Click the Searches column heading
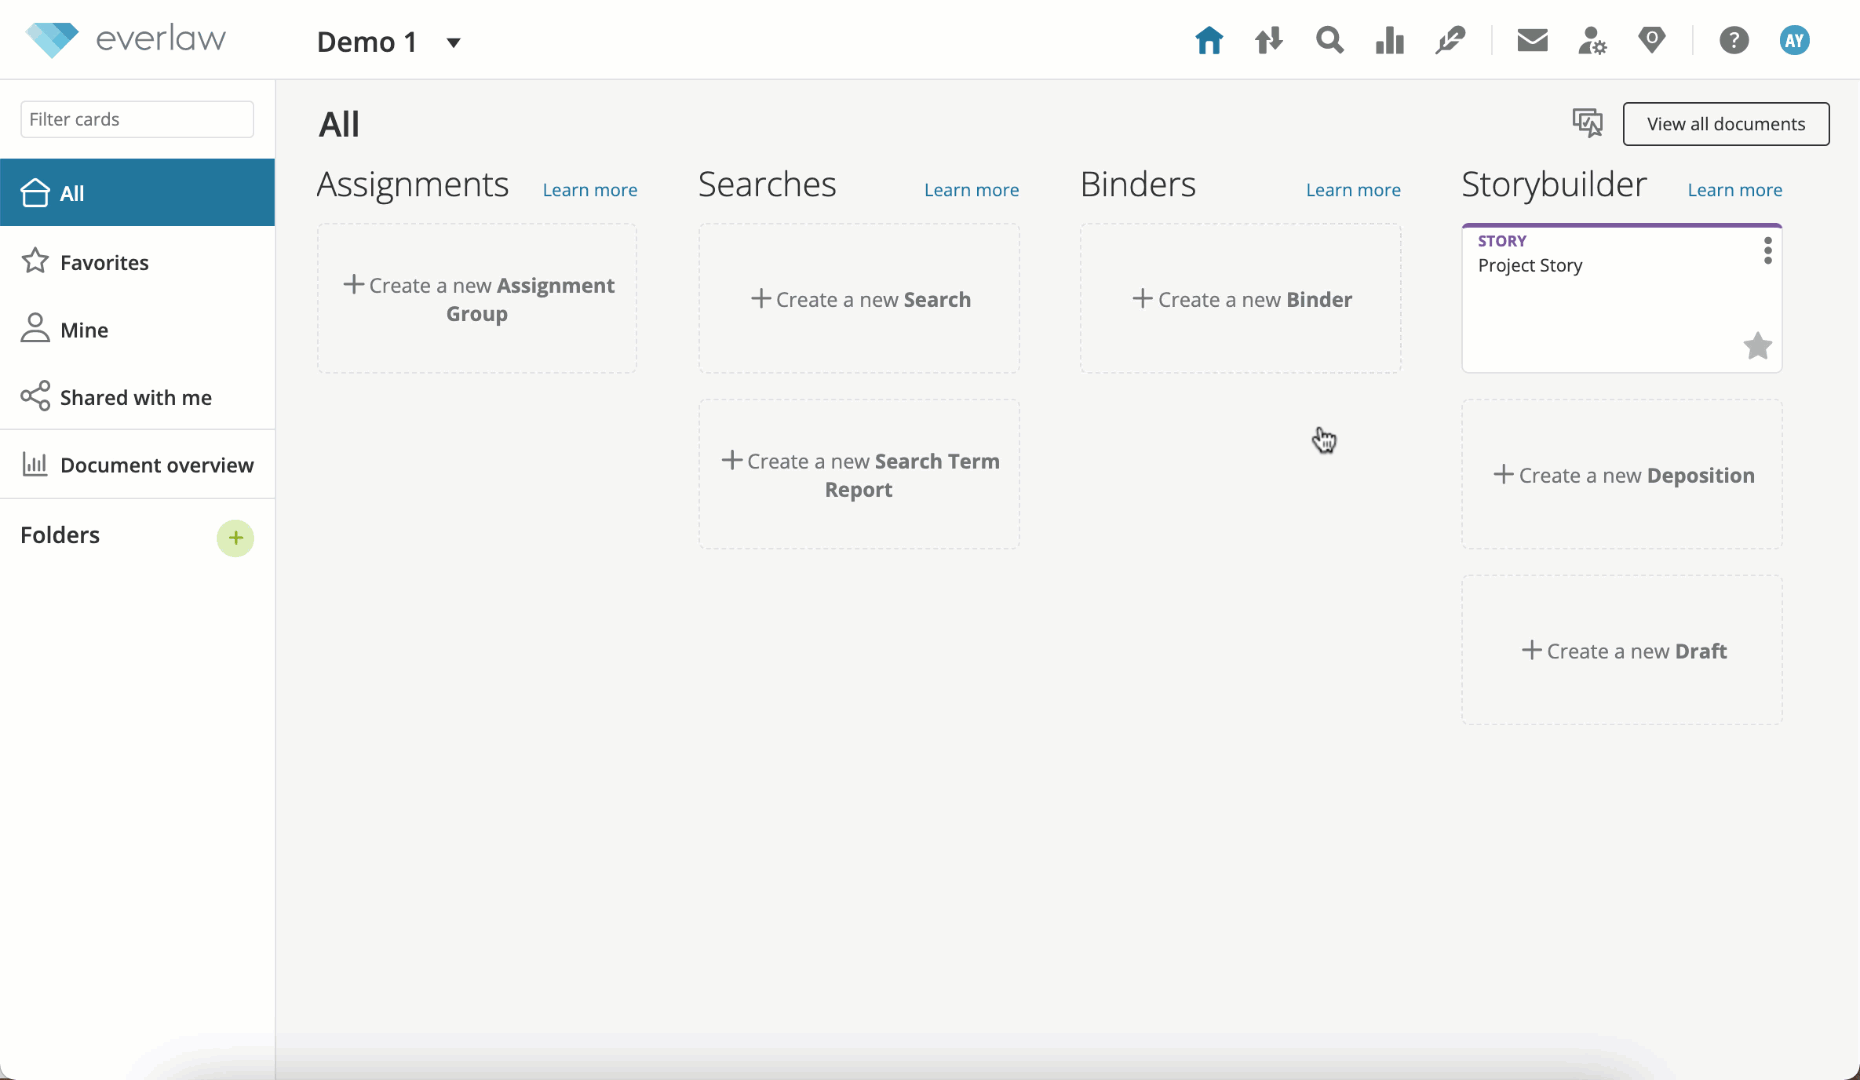Image resolution: width=1860 pixels, height=1080 pixels. tap(767, 185)
